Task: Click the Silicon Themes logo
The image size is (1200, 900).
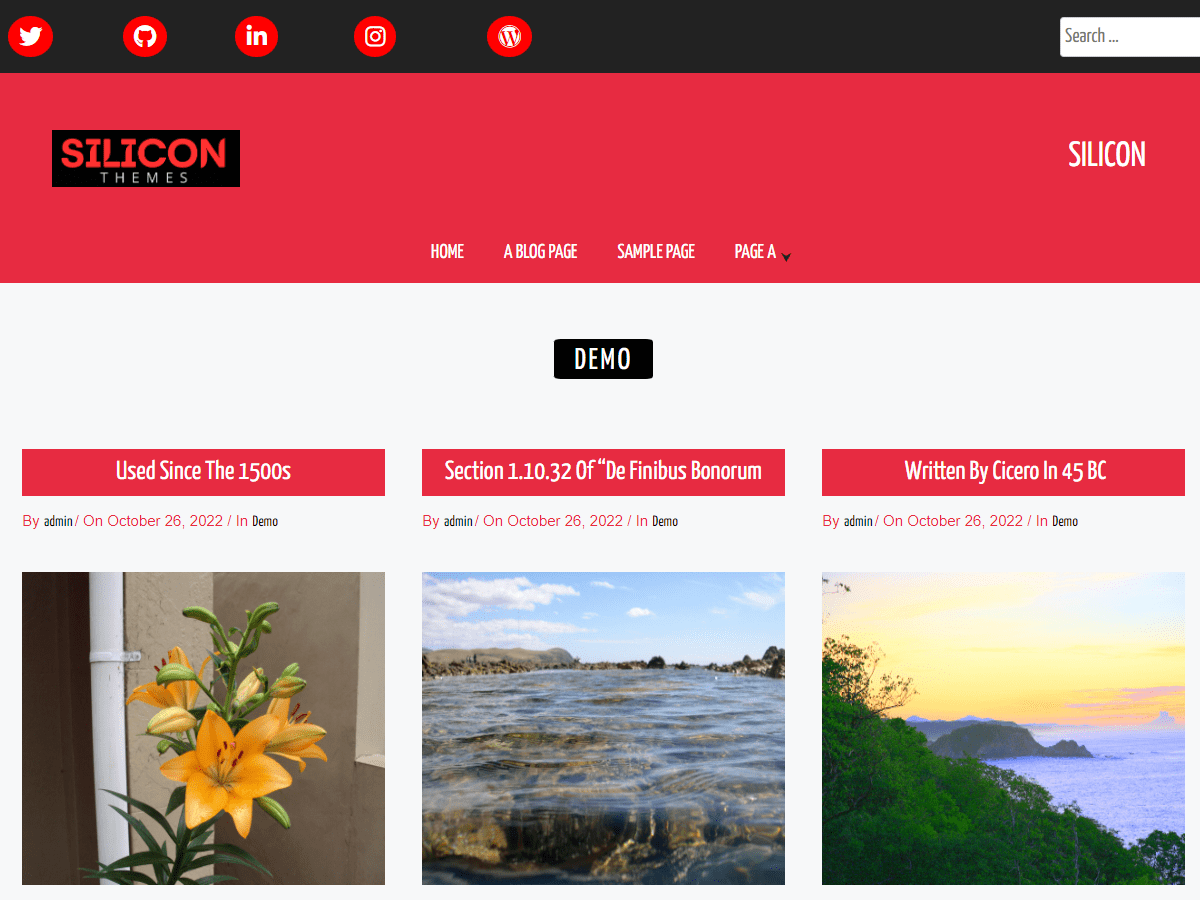Action: [146, 158]
